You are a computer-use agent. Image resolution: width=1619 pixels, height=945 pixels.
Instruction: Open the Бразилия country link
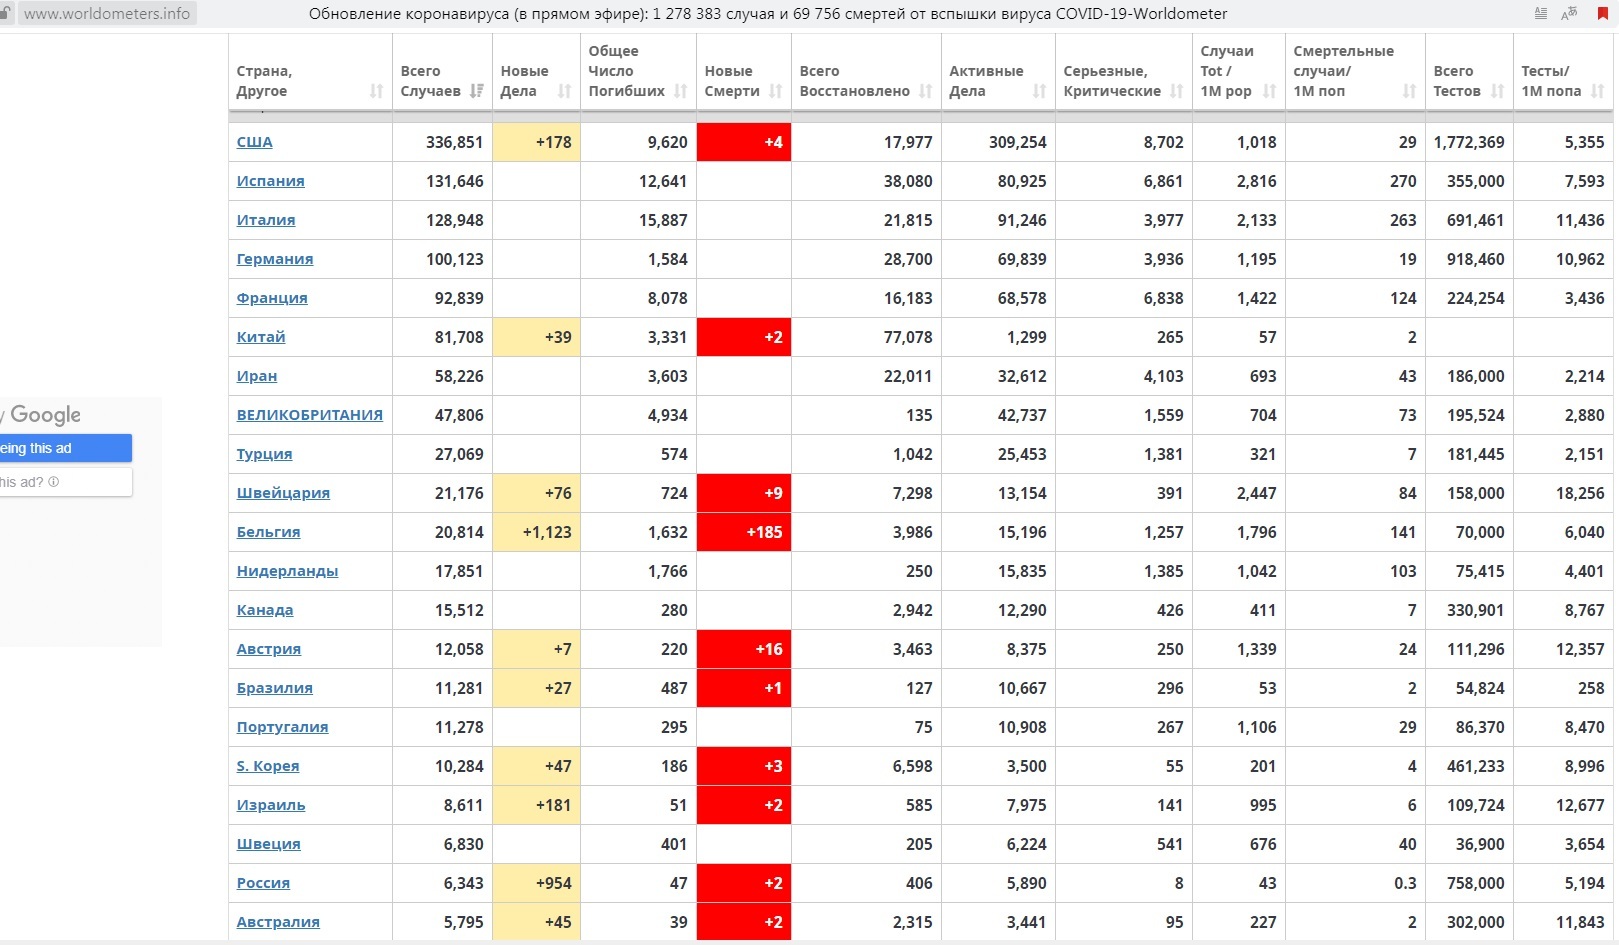coord(275,688)
